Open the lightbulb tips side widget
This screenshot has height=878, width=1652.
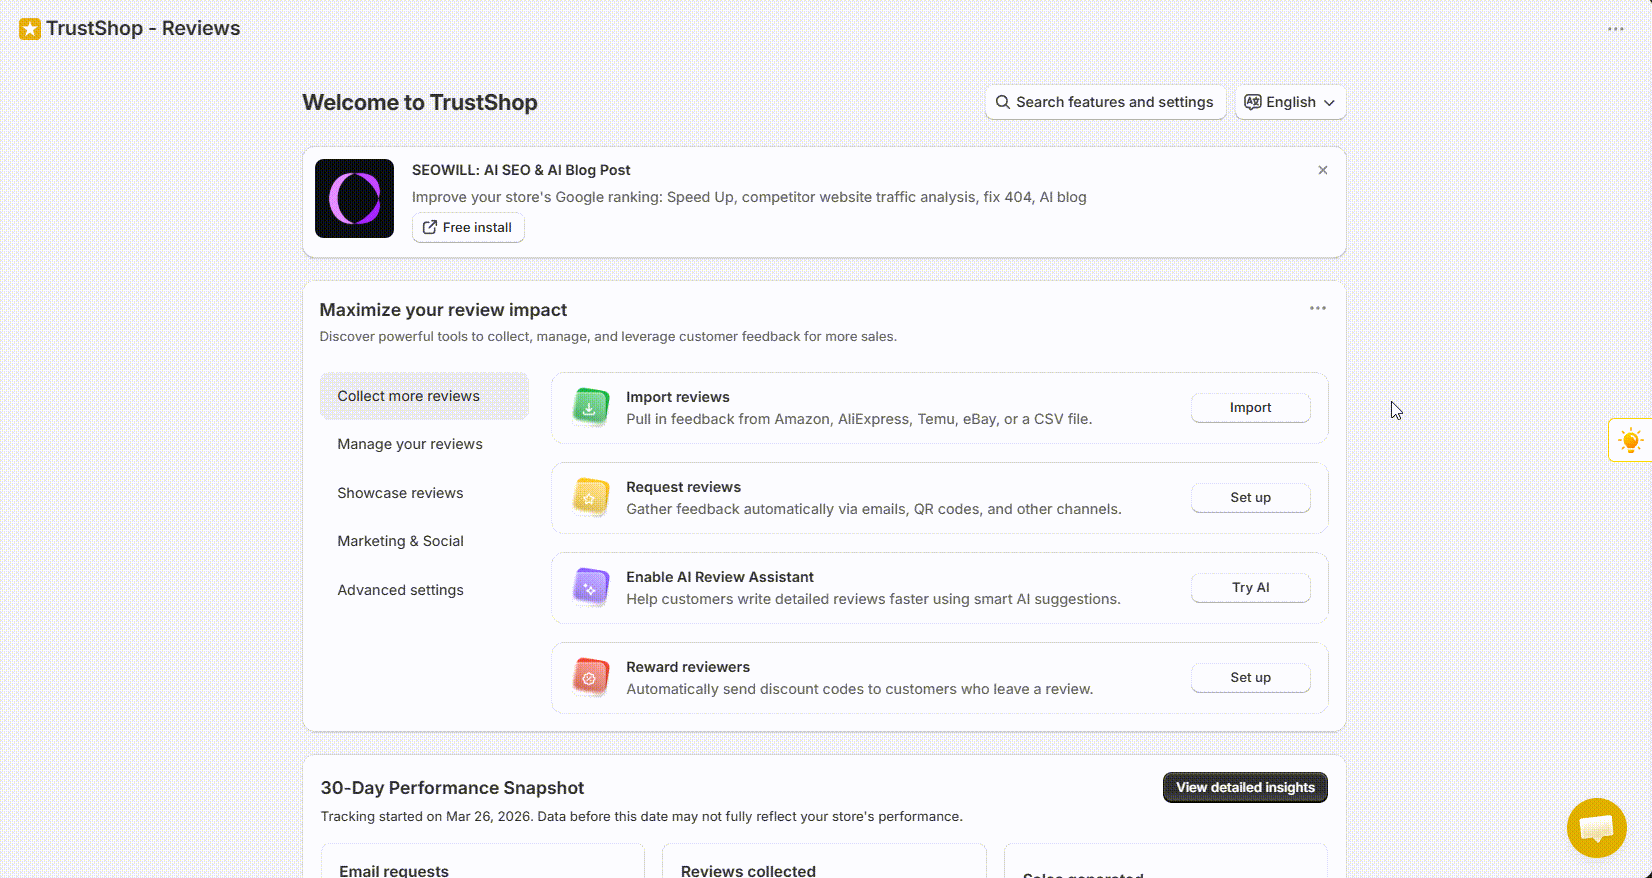[x=1630, y=440]
